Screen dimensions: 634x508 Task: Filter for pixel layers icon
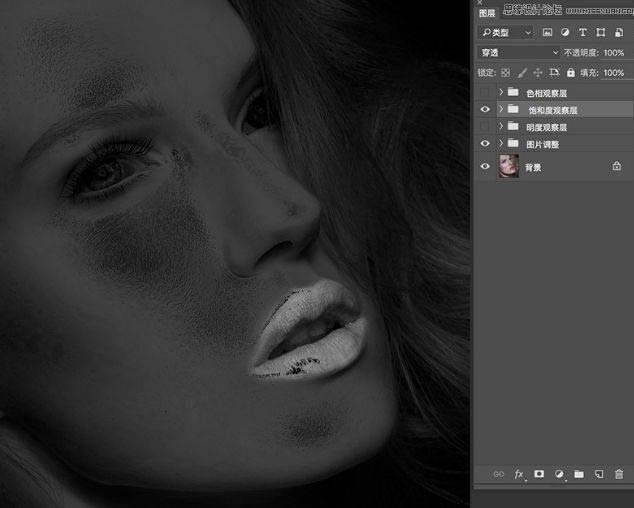[547, 33]
